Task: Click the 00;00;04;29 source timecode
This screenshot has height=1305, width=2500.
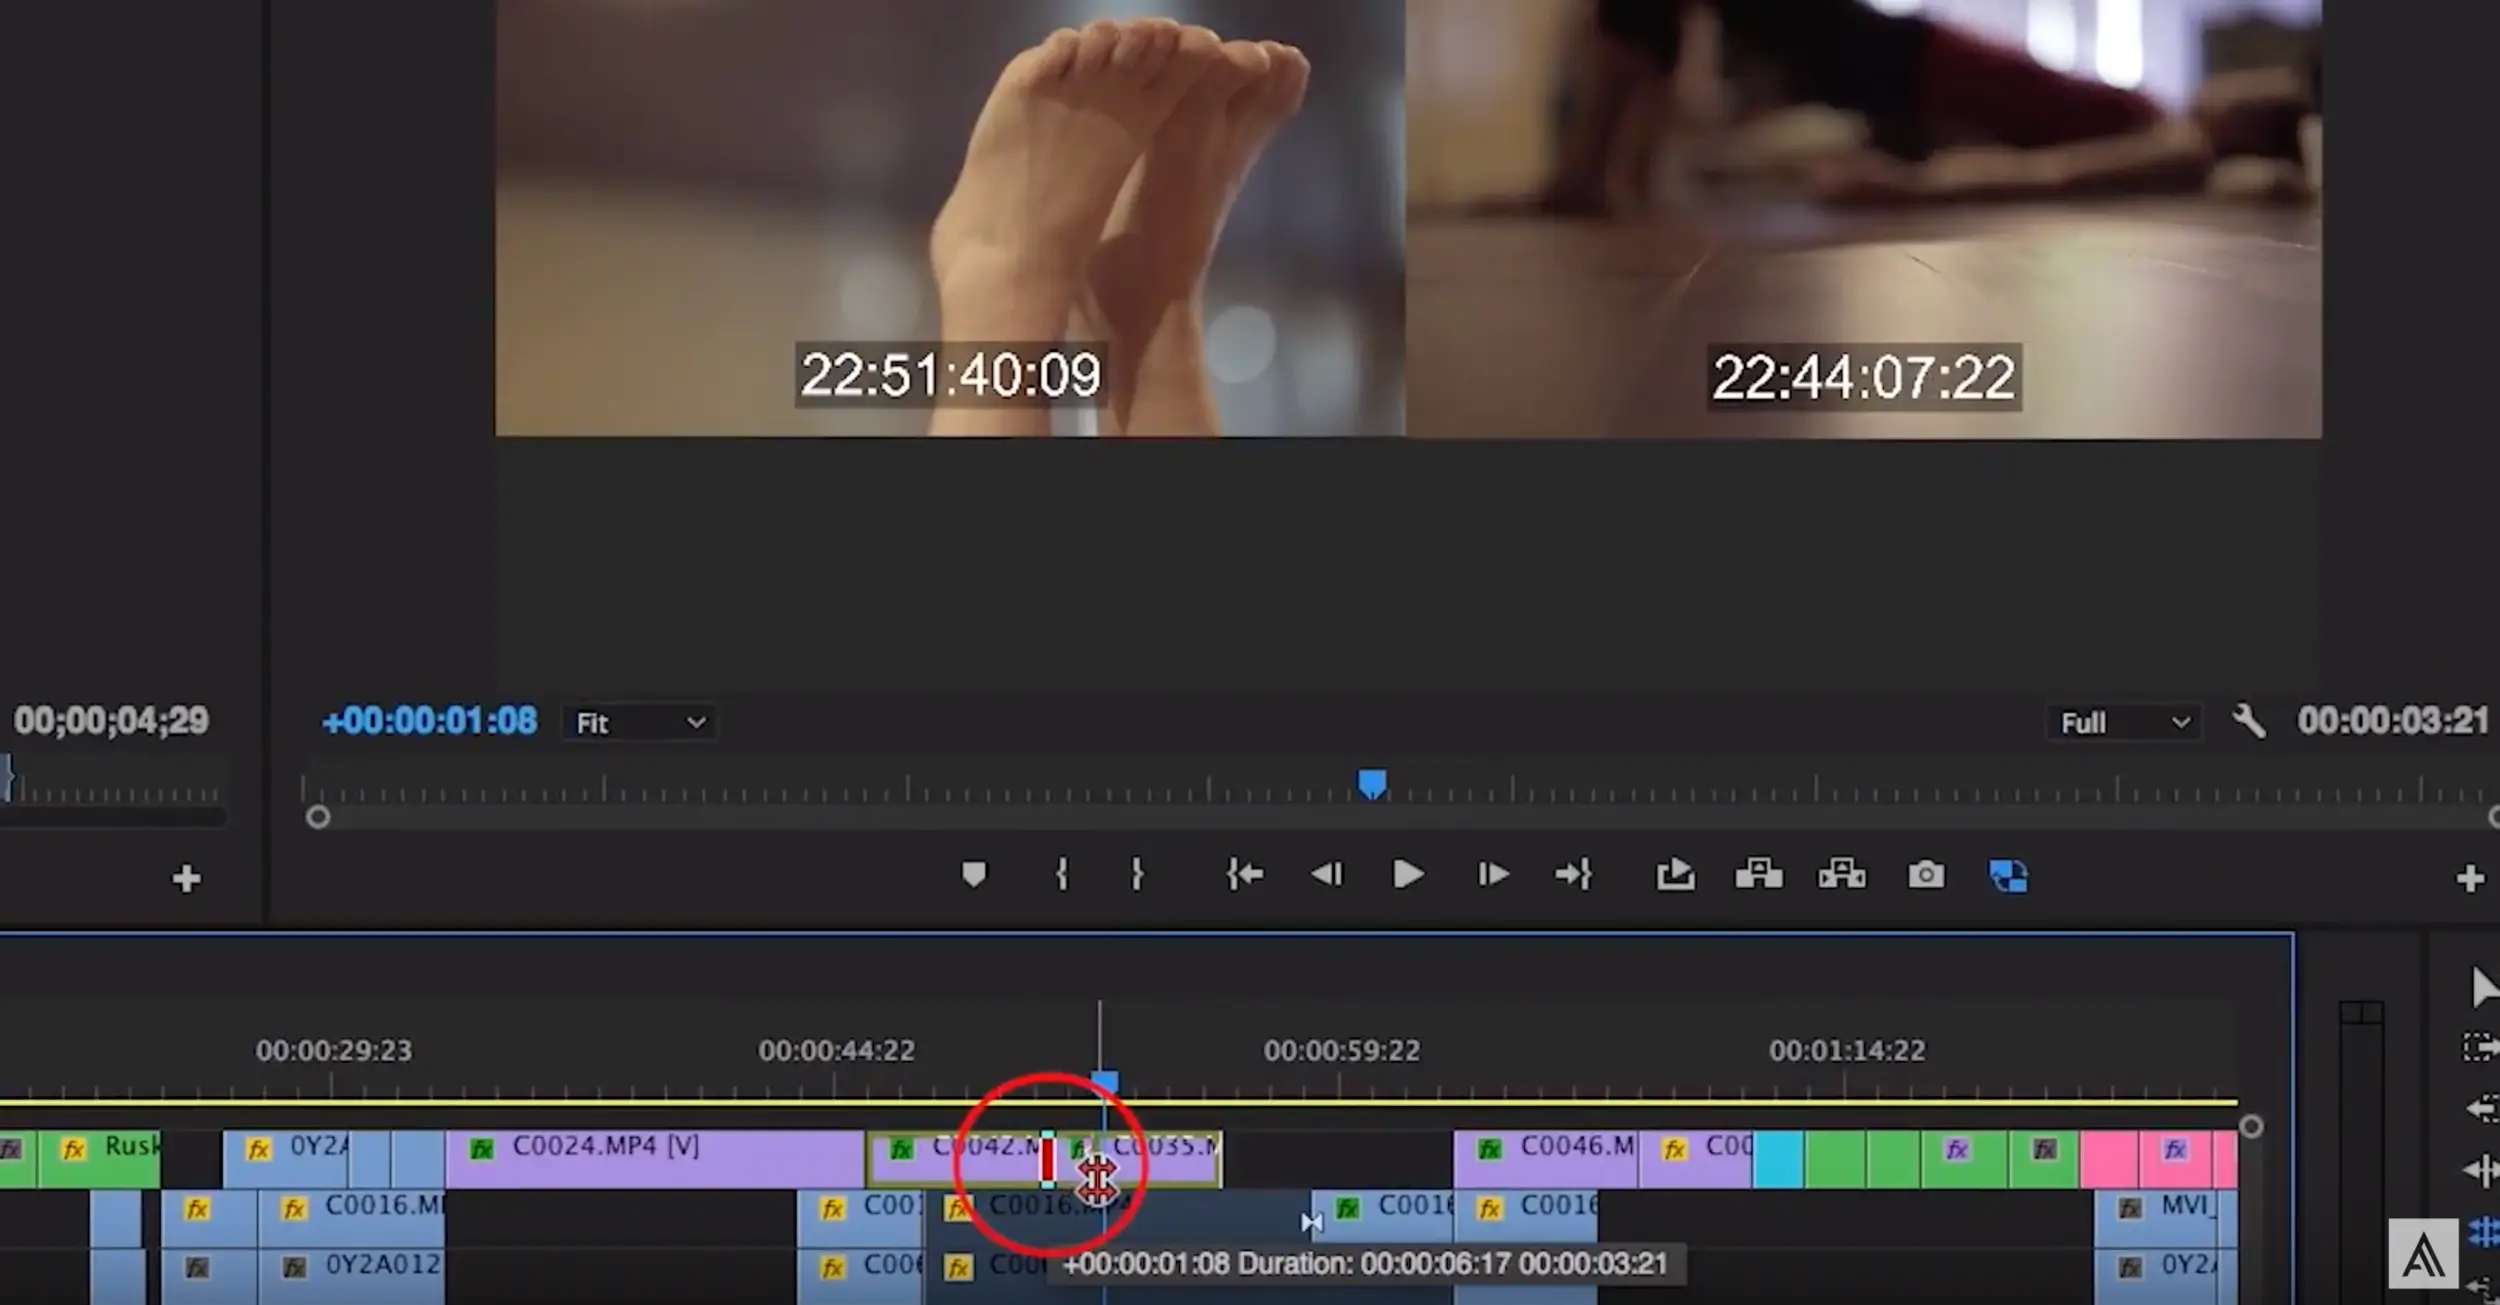Action: [x=111, y=720]
